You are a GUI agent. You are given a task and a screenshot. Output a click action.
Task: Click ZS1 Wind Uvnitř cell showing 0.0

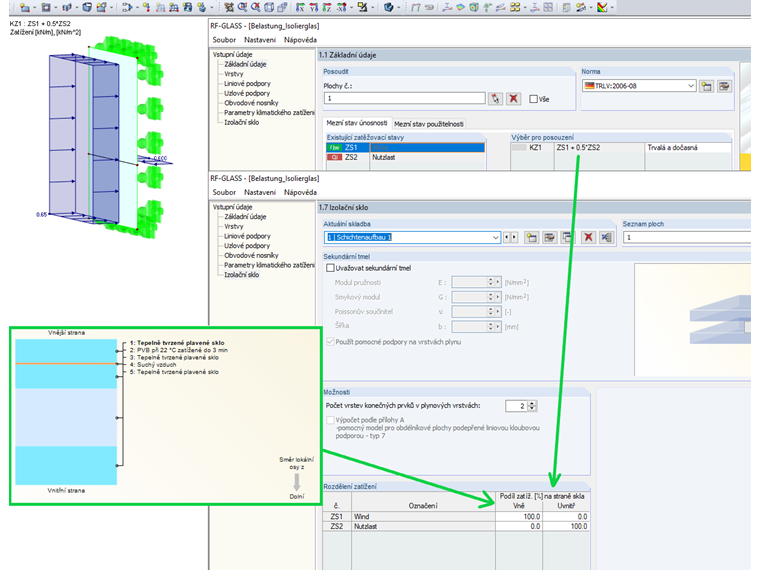point(566,517)
